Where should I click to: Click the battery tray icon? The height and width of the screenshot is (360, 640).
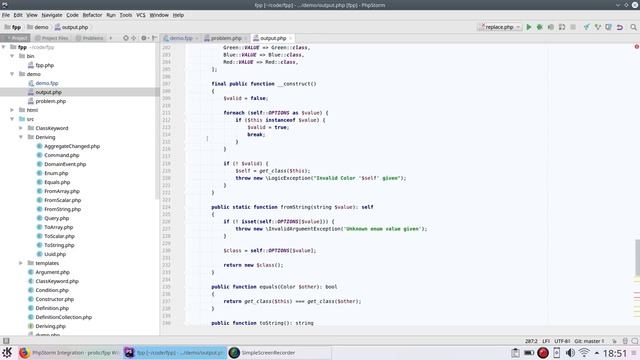[529, 353]
